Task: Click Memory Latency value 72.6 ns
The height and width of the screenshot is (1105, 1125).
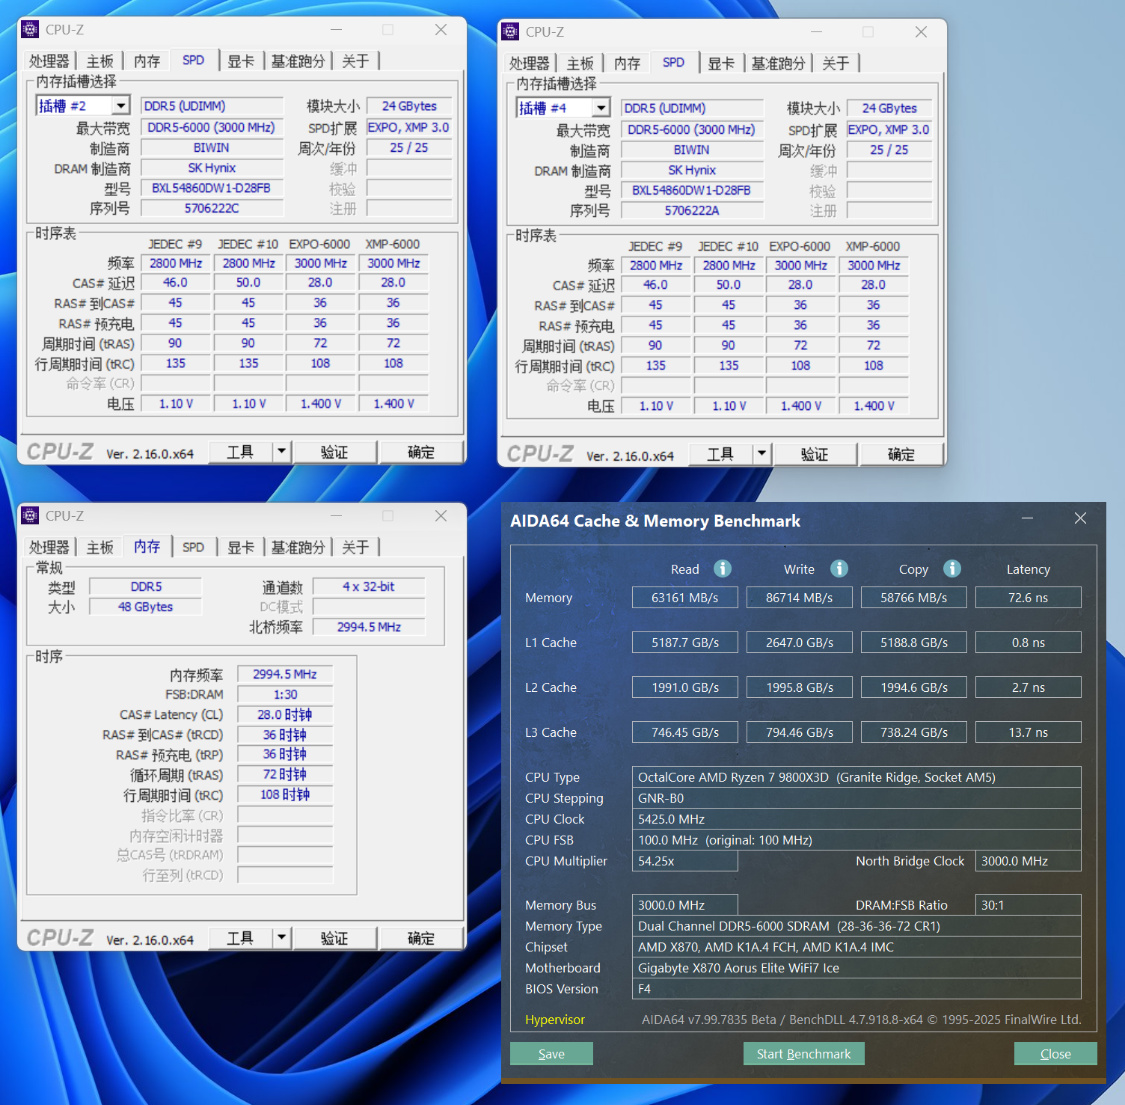Action: 1028,597
